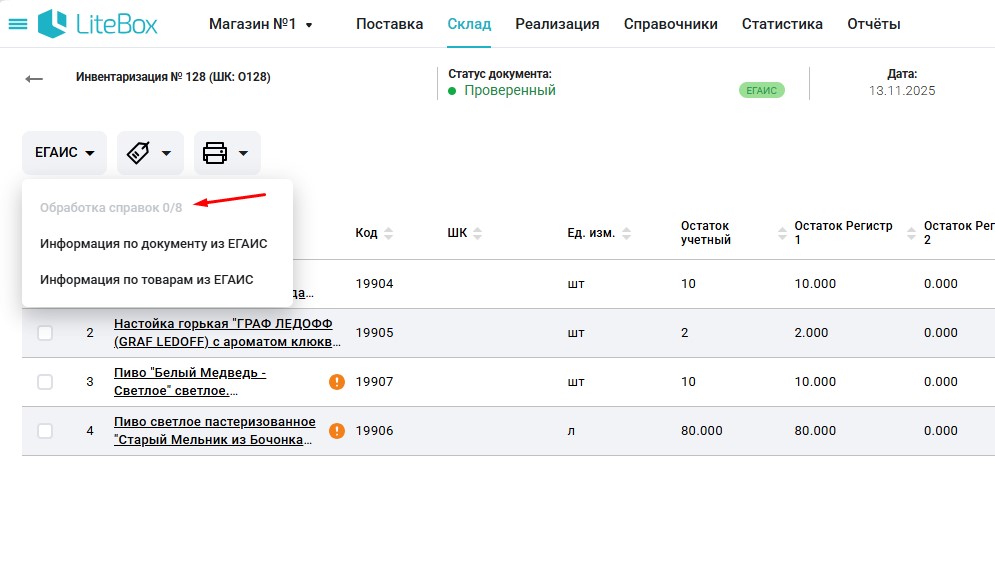995x570 pixels.
Task: Switch to the Поставка tab
Action: 389,24
